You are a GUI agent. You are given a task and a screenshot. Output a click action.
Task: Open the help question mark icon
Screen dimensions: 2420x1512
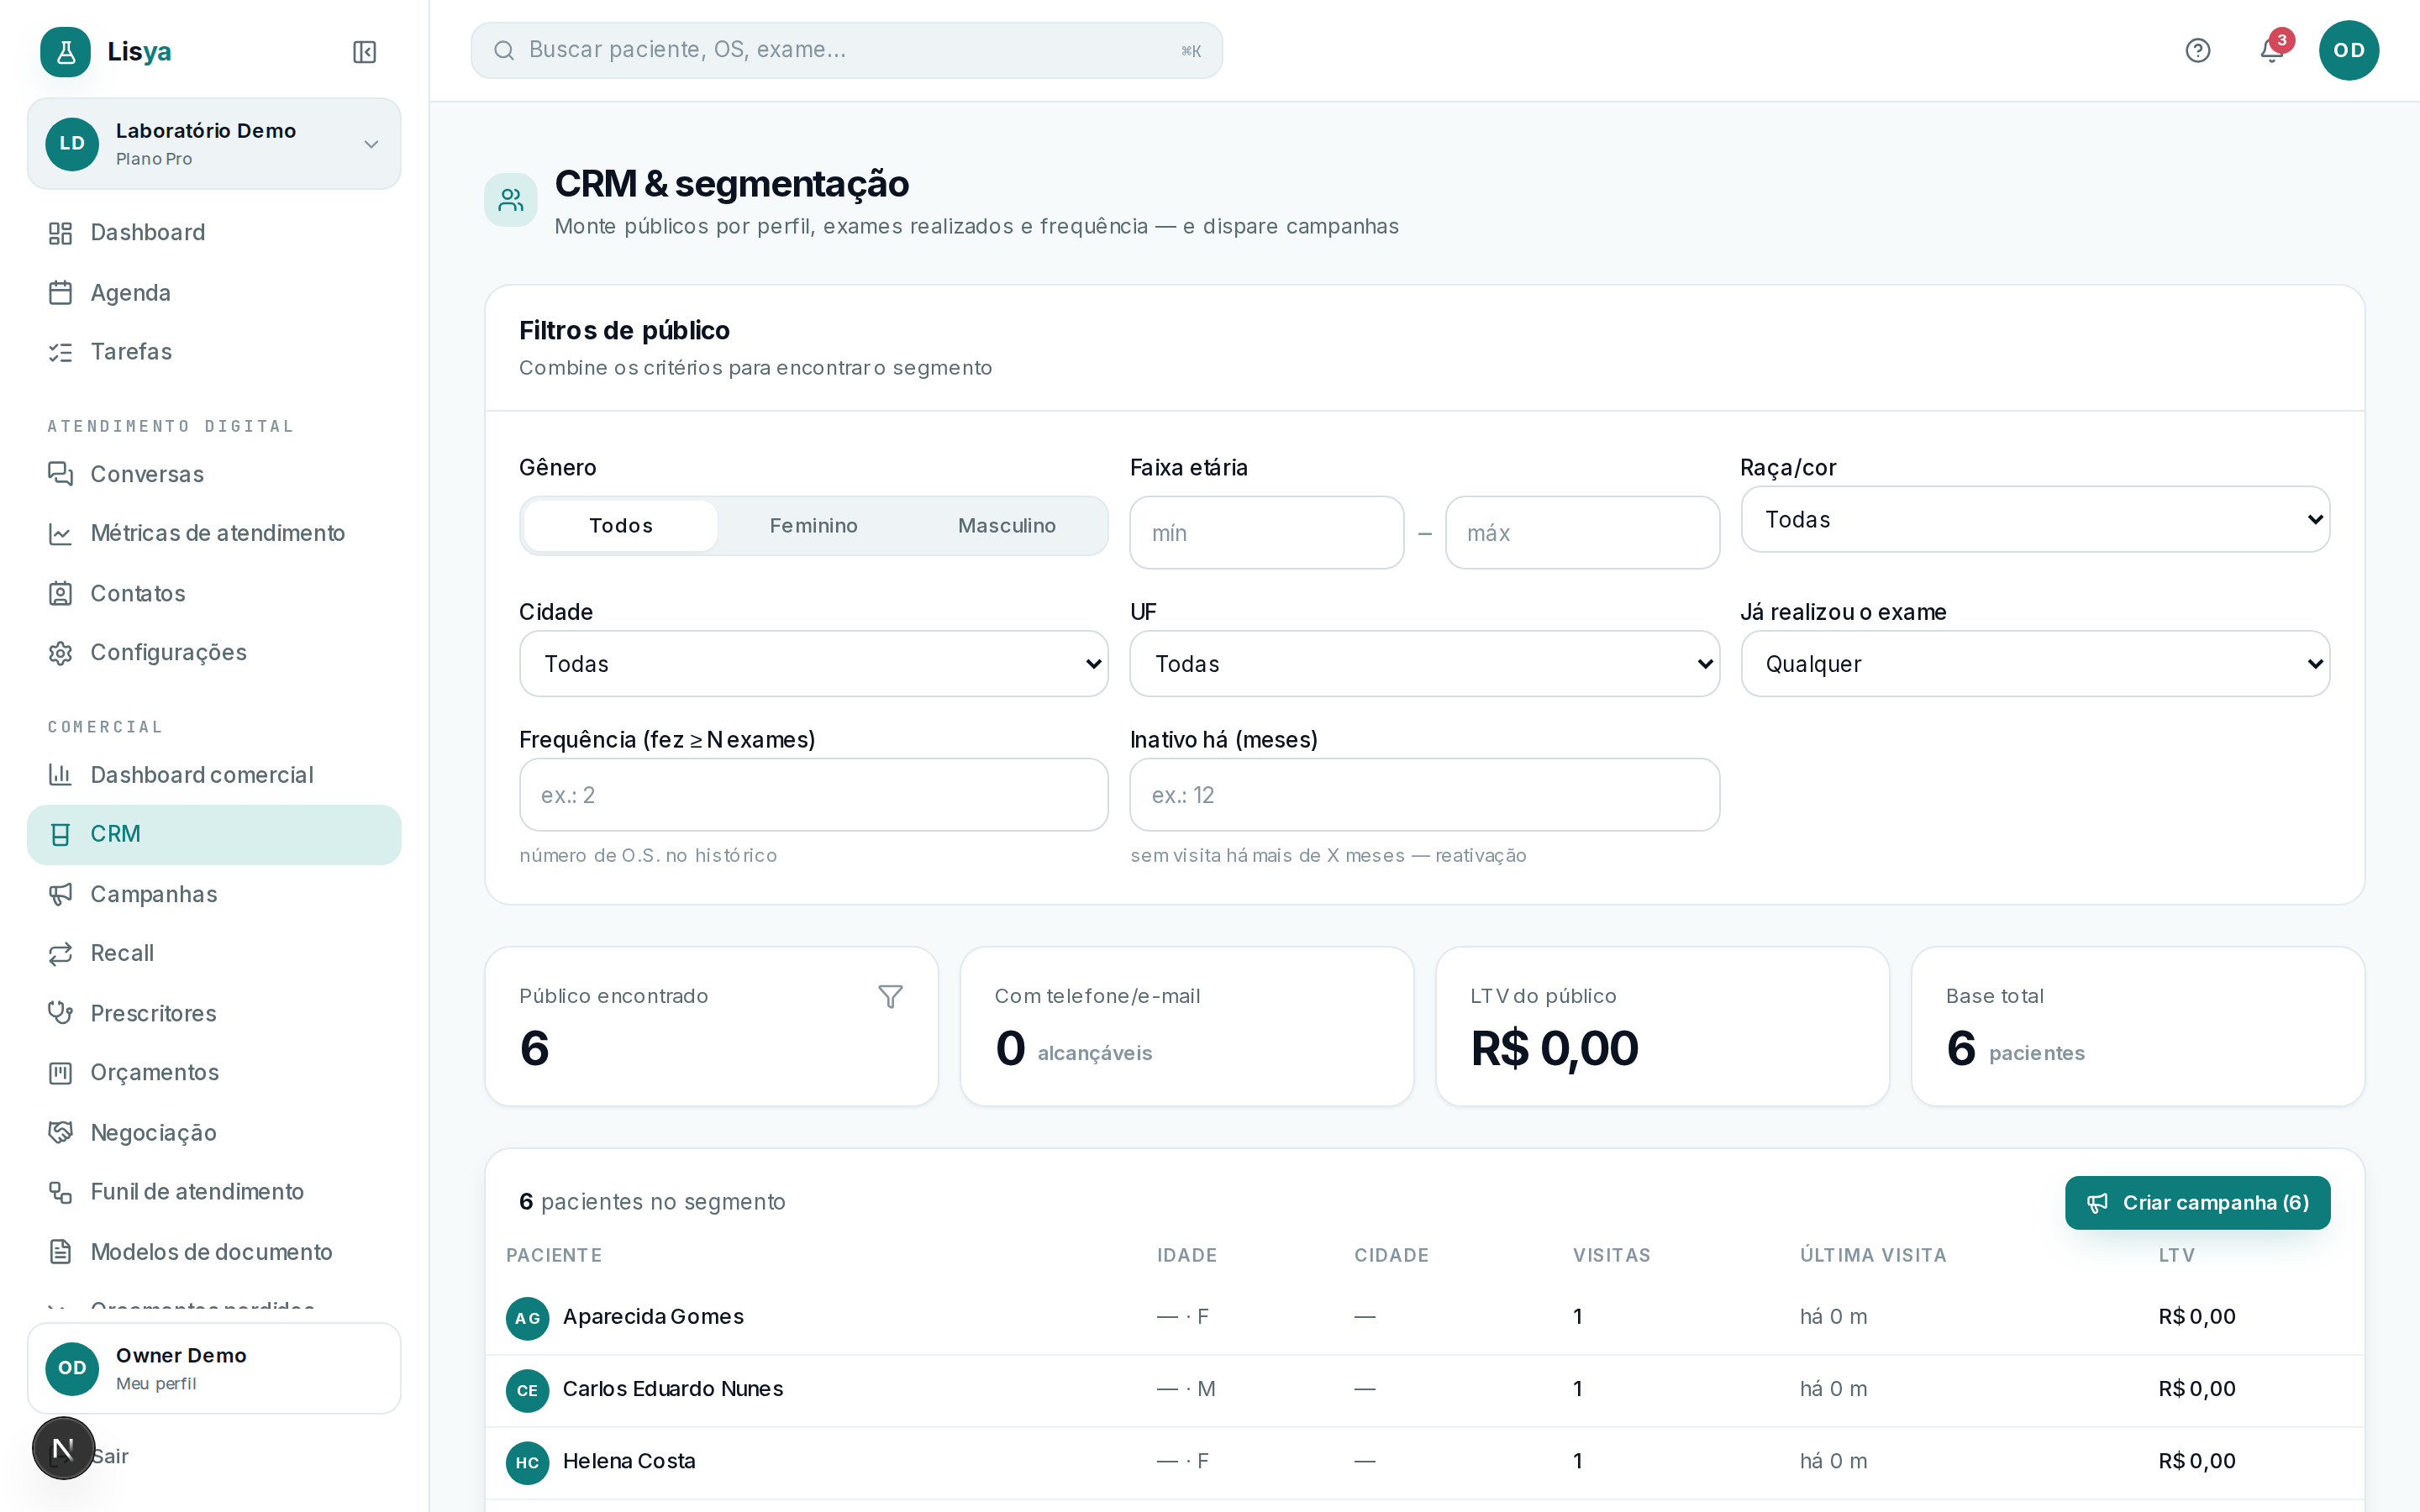[x=2197, y=50]
